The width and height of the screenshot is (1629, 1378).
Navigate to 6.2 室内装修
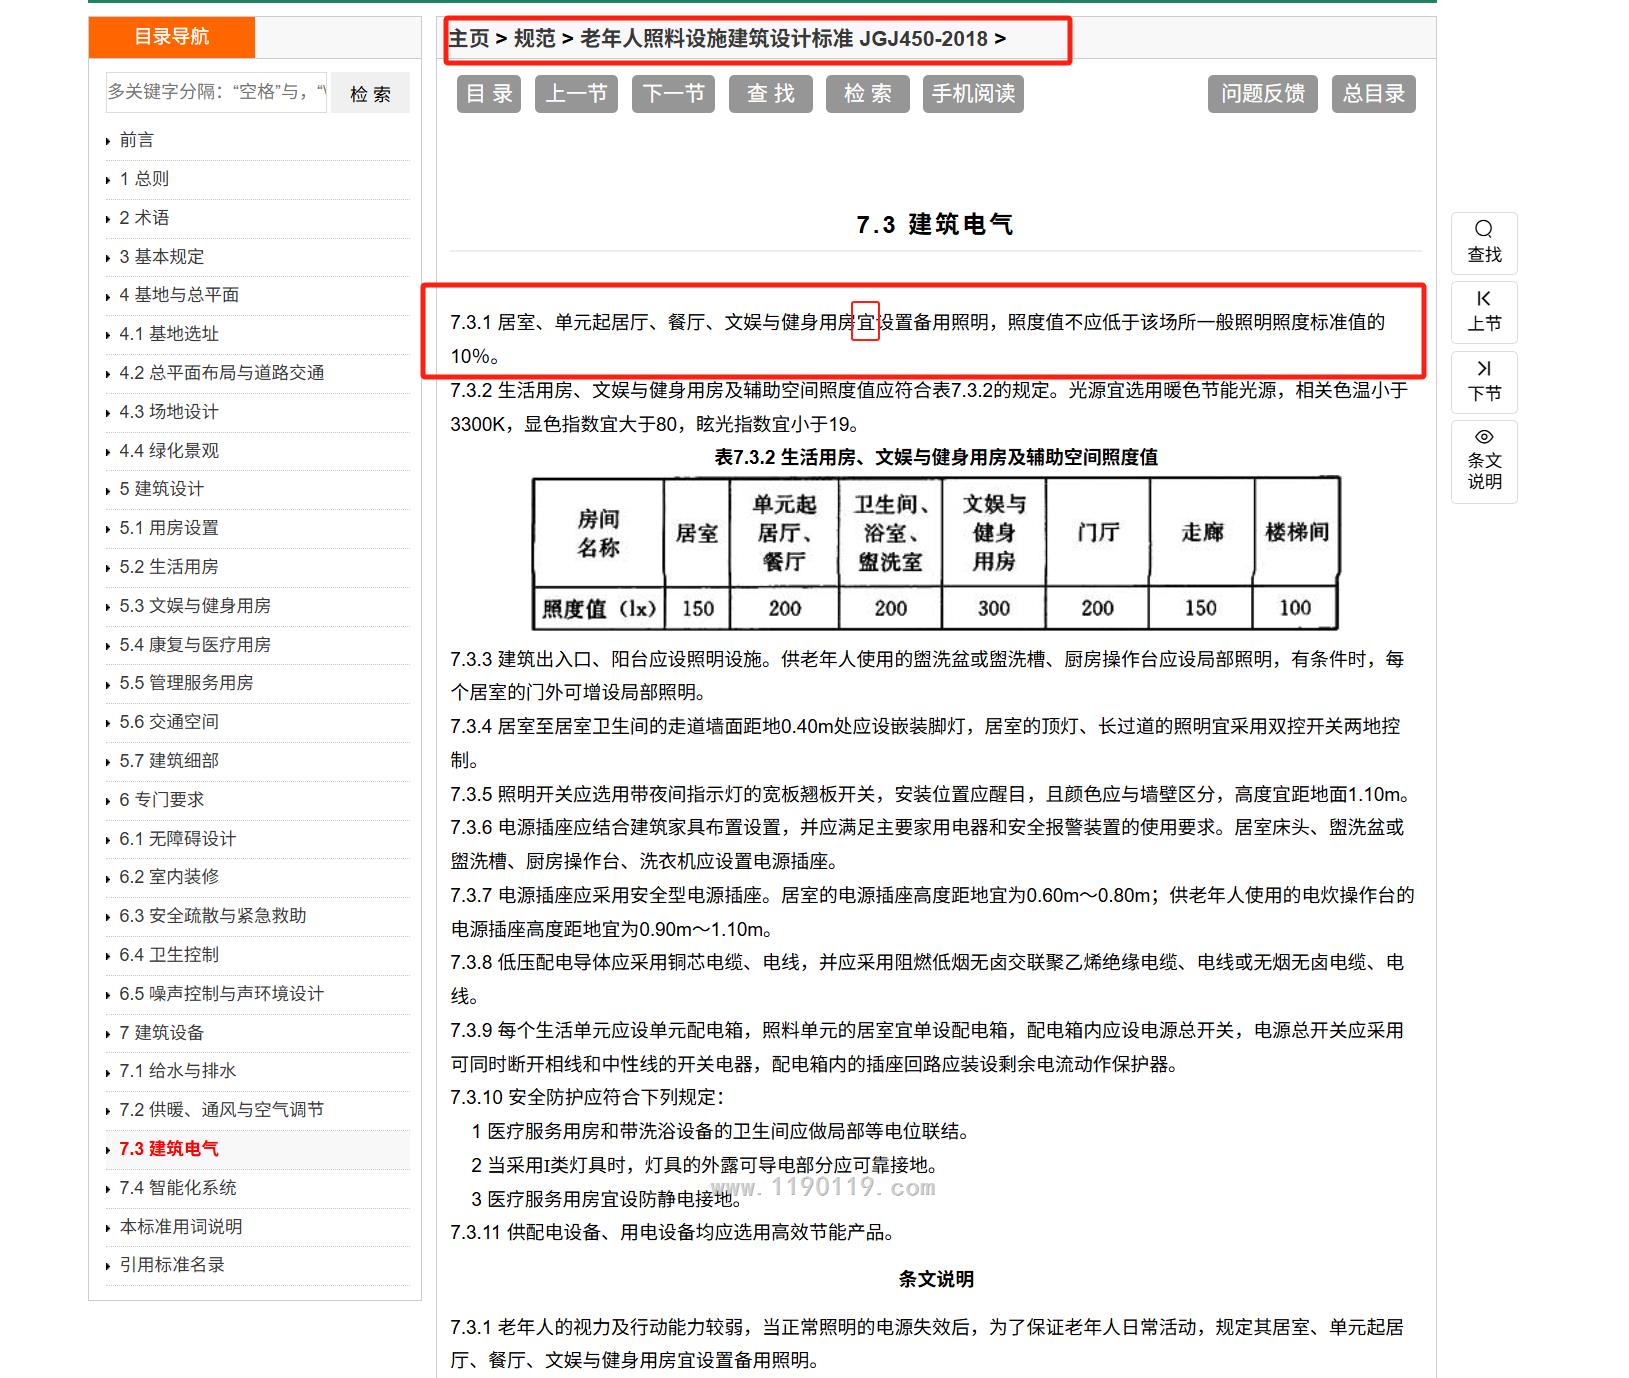[x=169, y=877]
